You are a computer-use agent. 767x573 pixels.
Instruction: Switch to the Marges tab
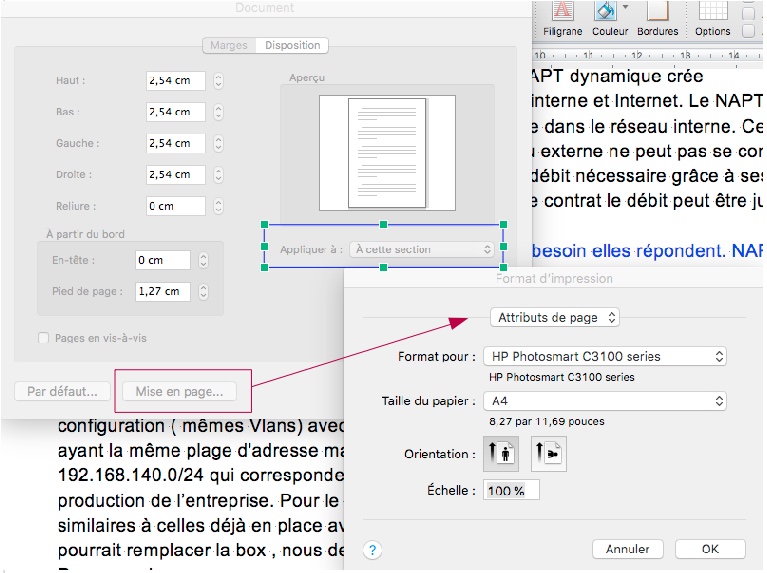click(228, 45)
